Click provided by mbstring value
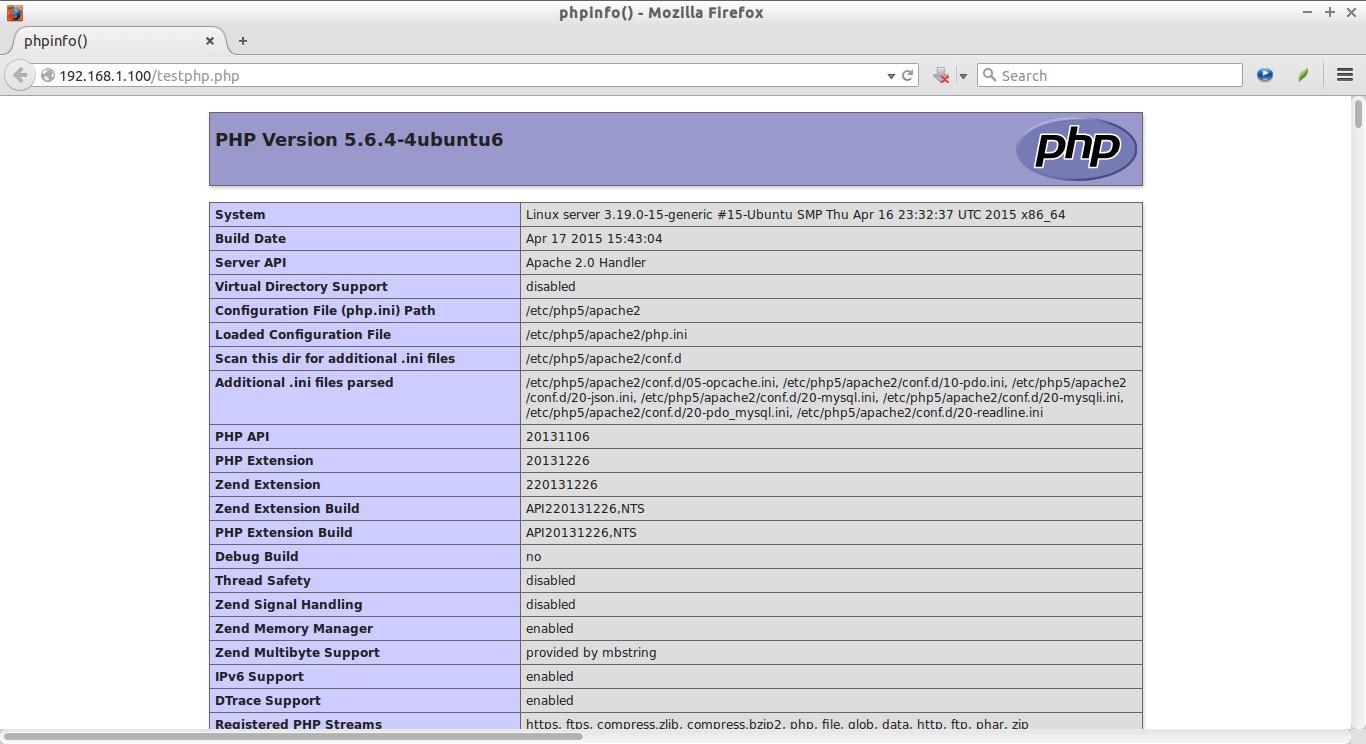The image size is (1366, 744). coord(591,652)
